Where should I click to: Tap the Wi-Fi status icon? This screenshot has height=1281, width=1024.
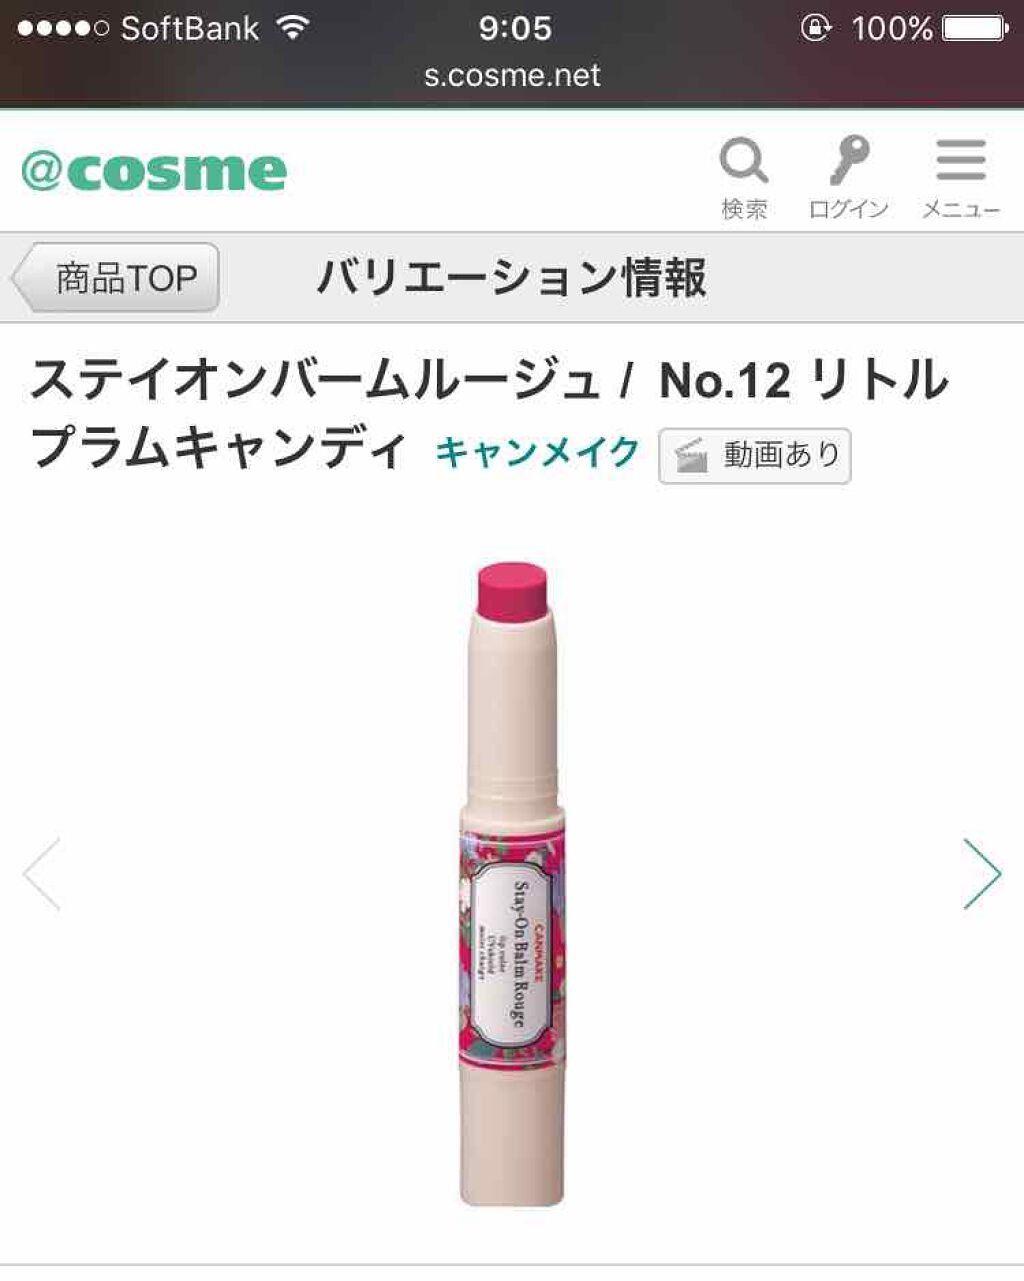(292, 27)
